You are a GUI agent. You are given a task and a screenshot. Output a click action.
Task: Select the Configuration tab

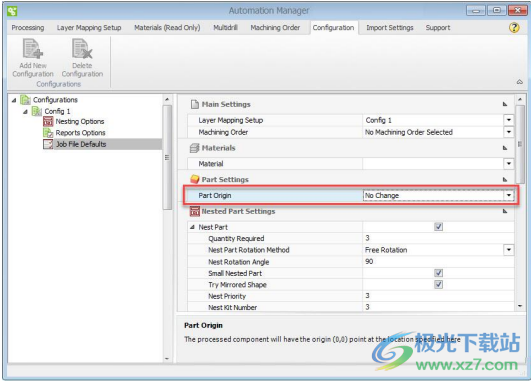(x=334, y=28)
